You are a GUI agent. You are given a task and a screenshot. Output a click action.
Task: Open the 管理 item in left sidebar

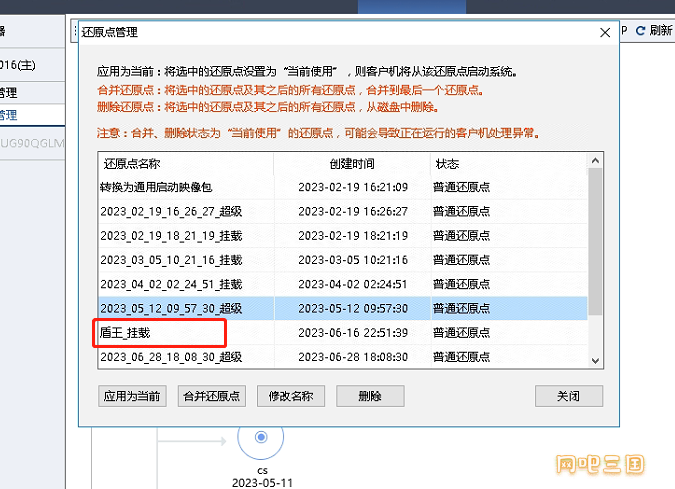[10, 115]
